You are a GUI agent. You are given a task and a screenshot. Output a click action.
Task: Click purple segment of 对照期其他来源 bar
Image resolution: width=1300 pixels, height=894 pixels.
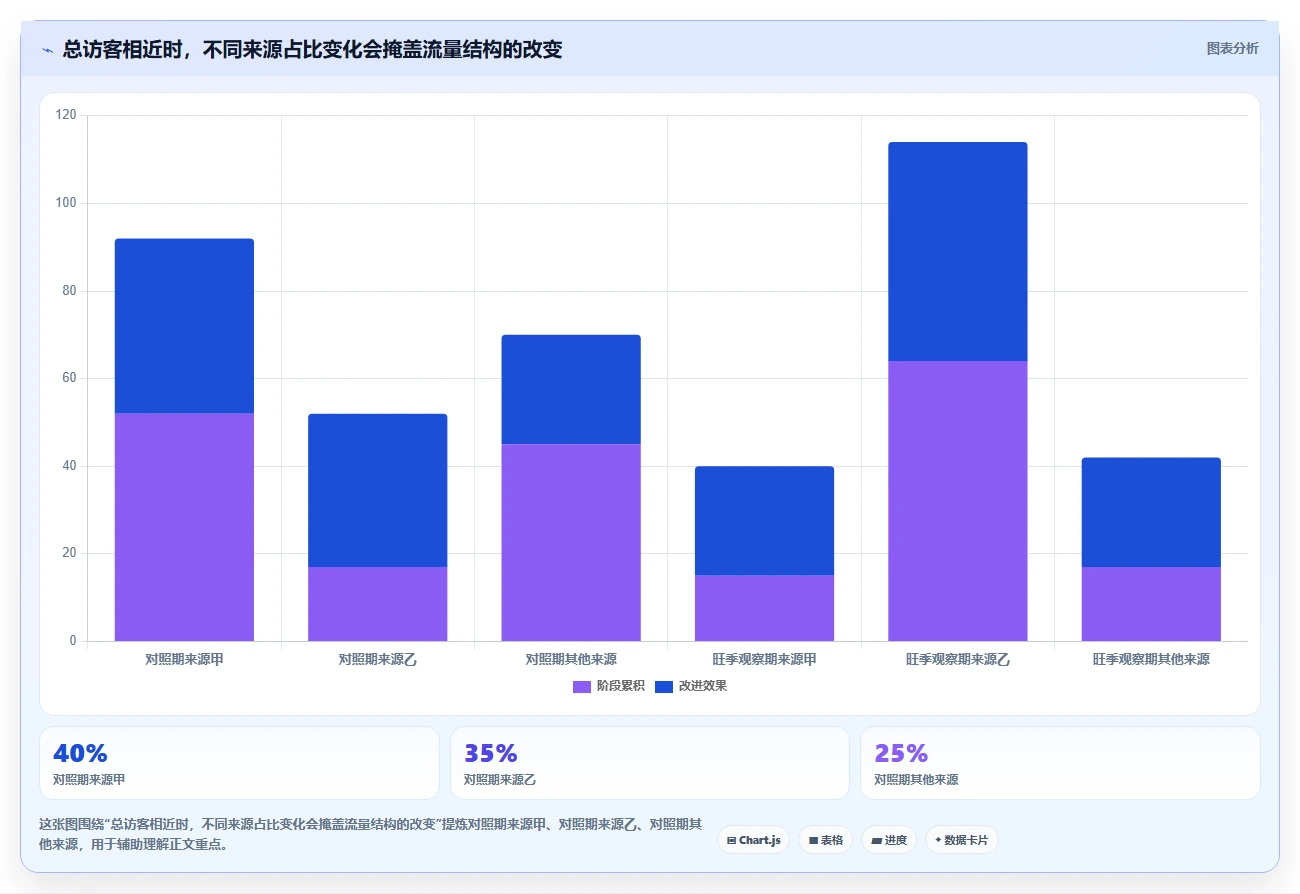(571, 542)
